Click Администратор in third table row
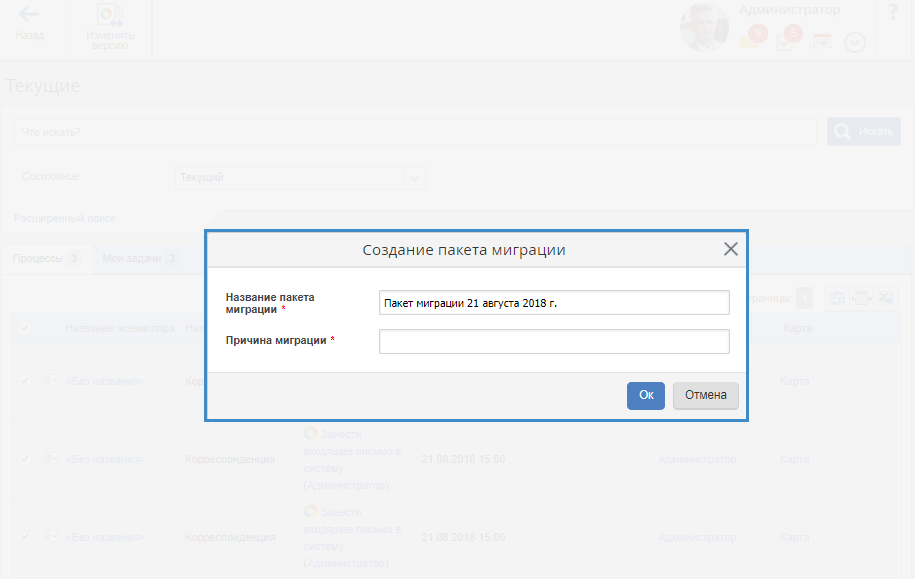Viewport: 915px width, 579px height. (697, 537)
